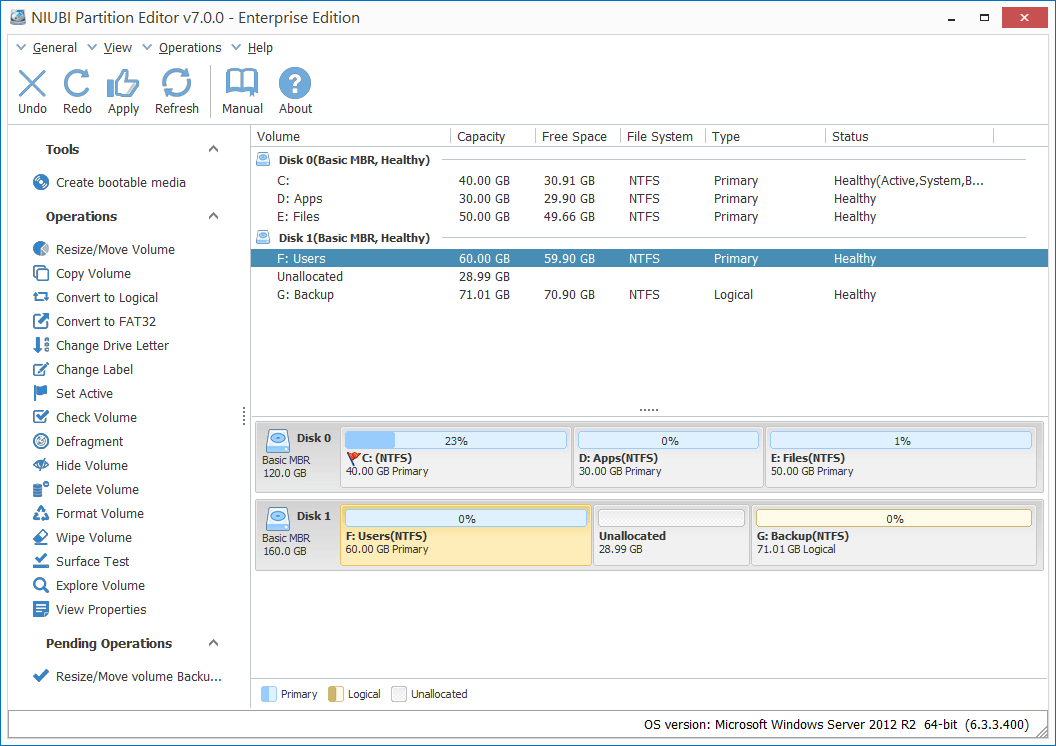The height and width of the screenshot is (746, 1056).
Task: Select the C: row in the volume list
Action: pos(649,180)
